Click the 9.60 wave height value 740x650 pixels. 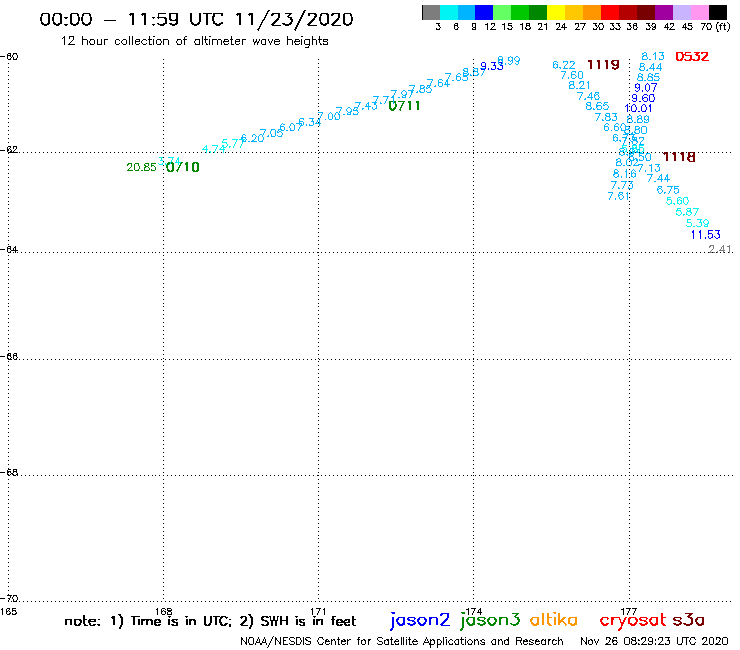click(x=643, y=98)
